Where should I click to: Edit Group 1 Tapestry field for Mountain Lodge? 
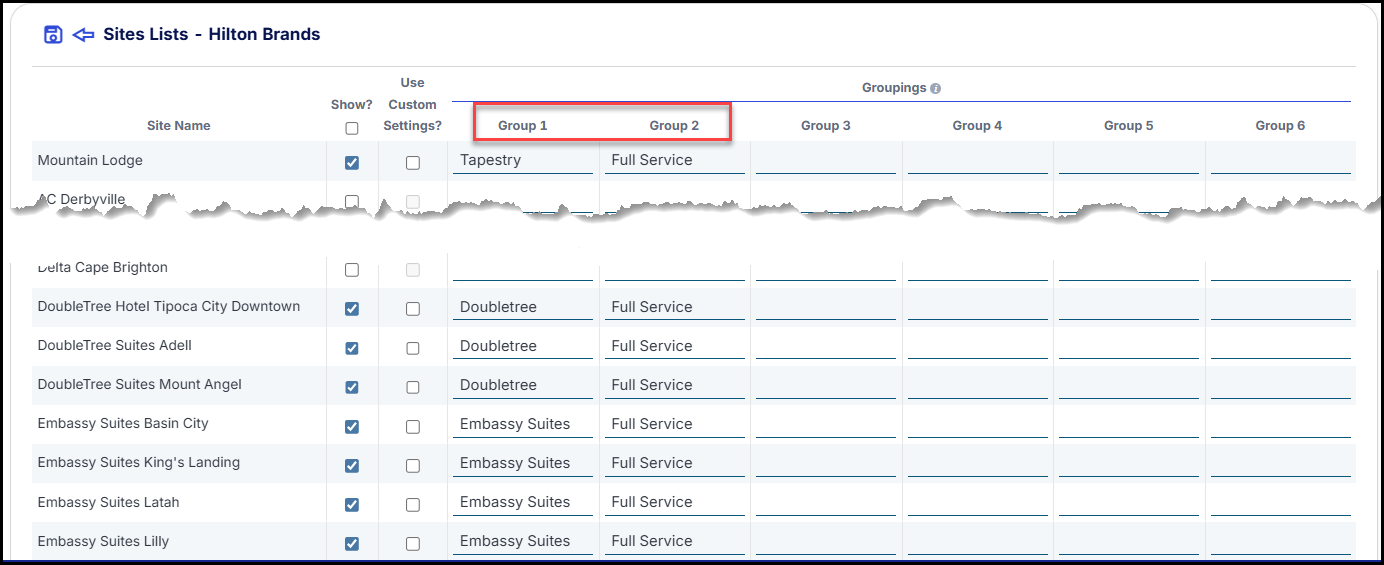click(523, 160)
